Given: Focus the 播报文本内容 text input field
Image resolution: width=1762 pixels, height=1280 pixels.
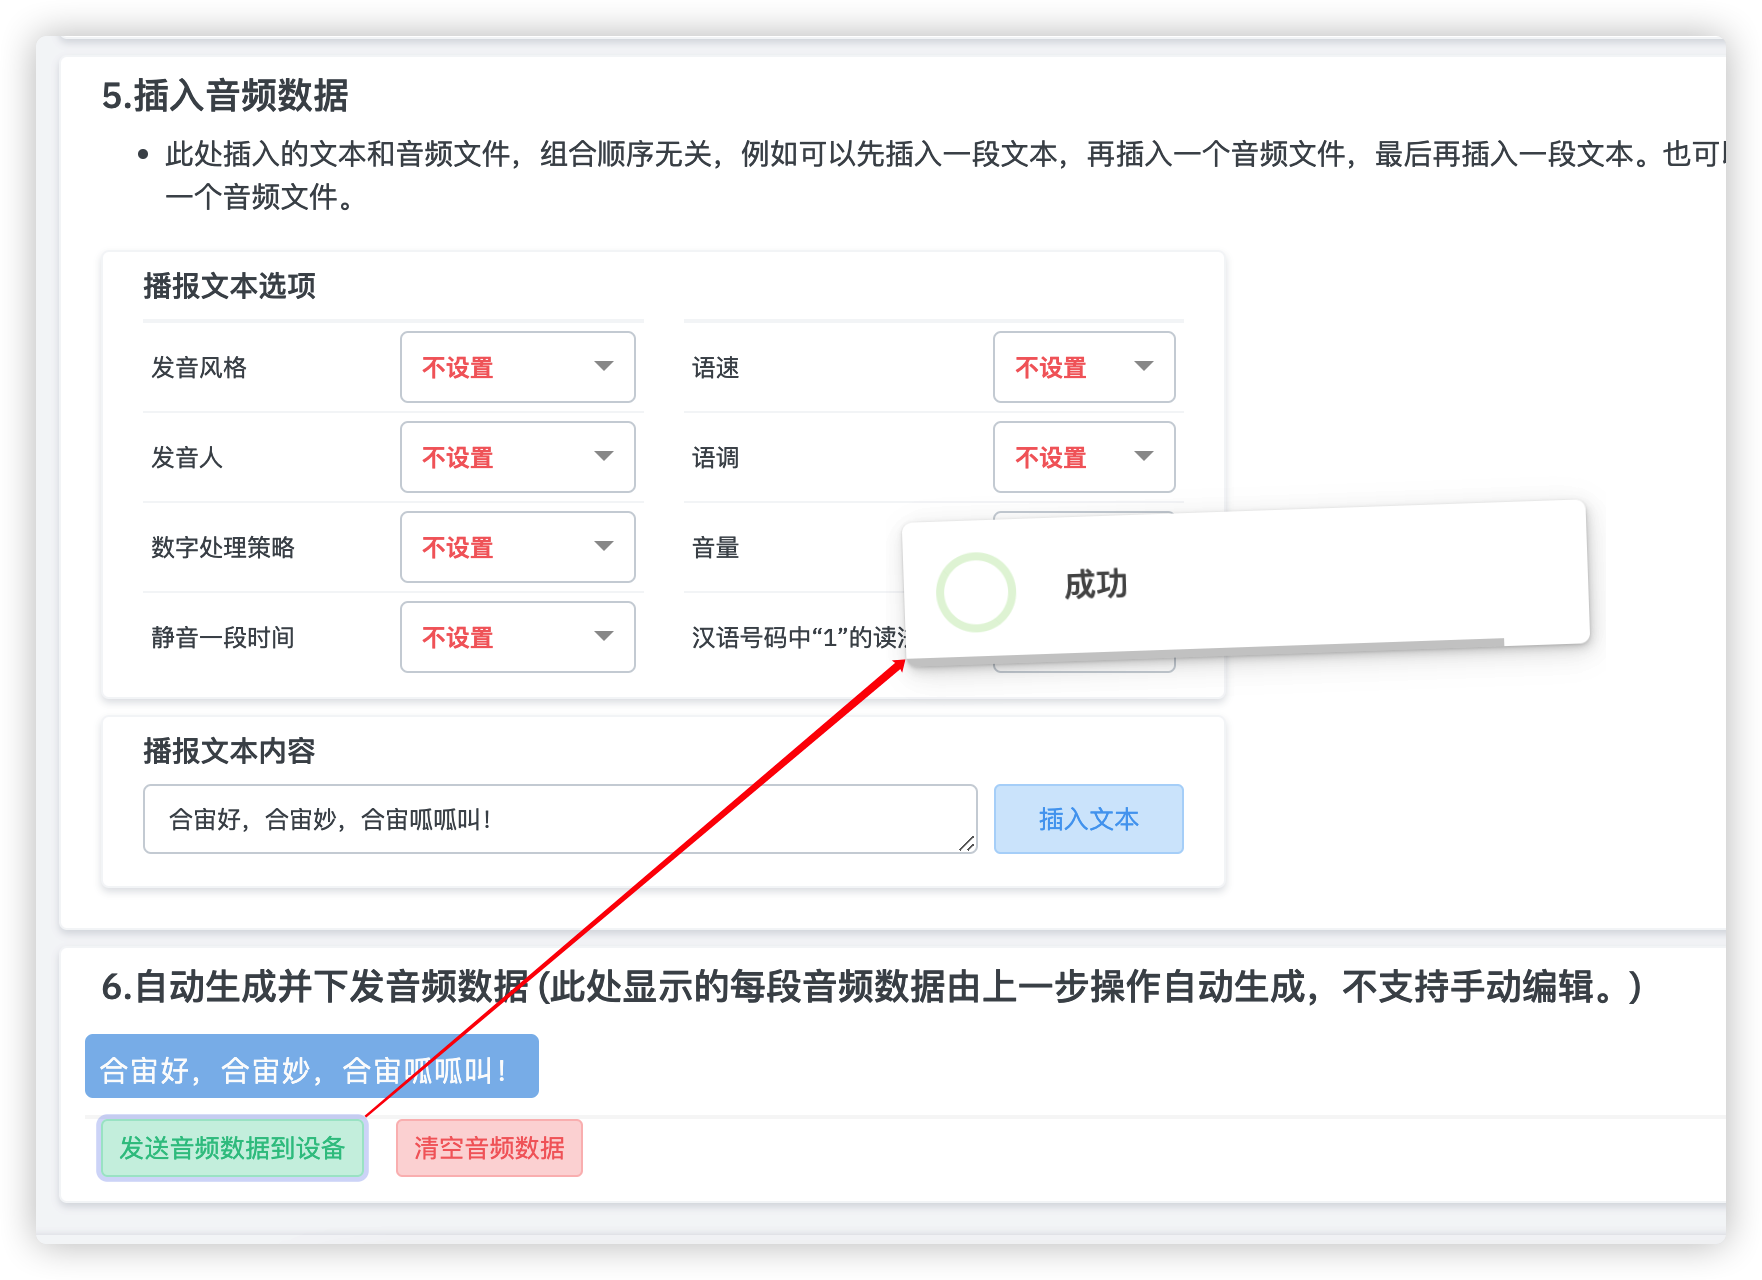Looking at the screenshot, I should pos(560,819).
